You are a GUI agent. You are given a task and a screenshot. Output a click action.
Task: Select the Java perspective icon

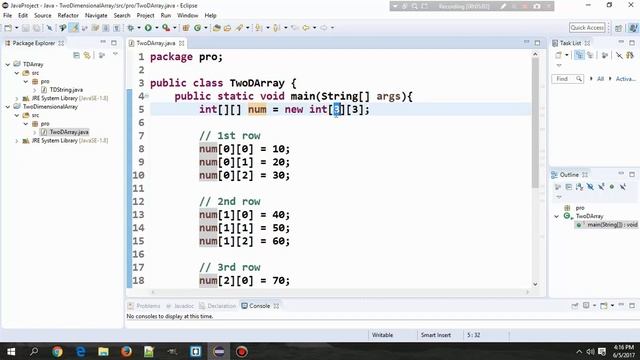pos(633,28)
